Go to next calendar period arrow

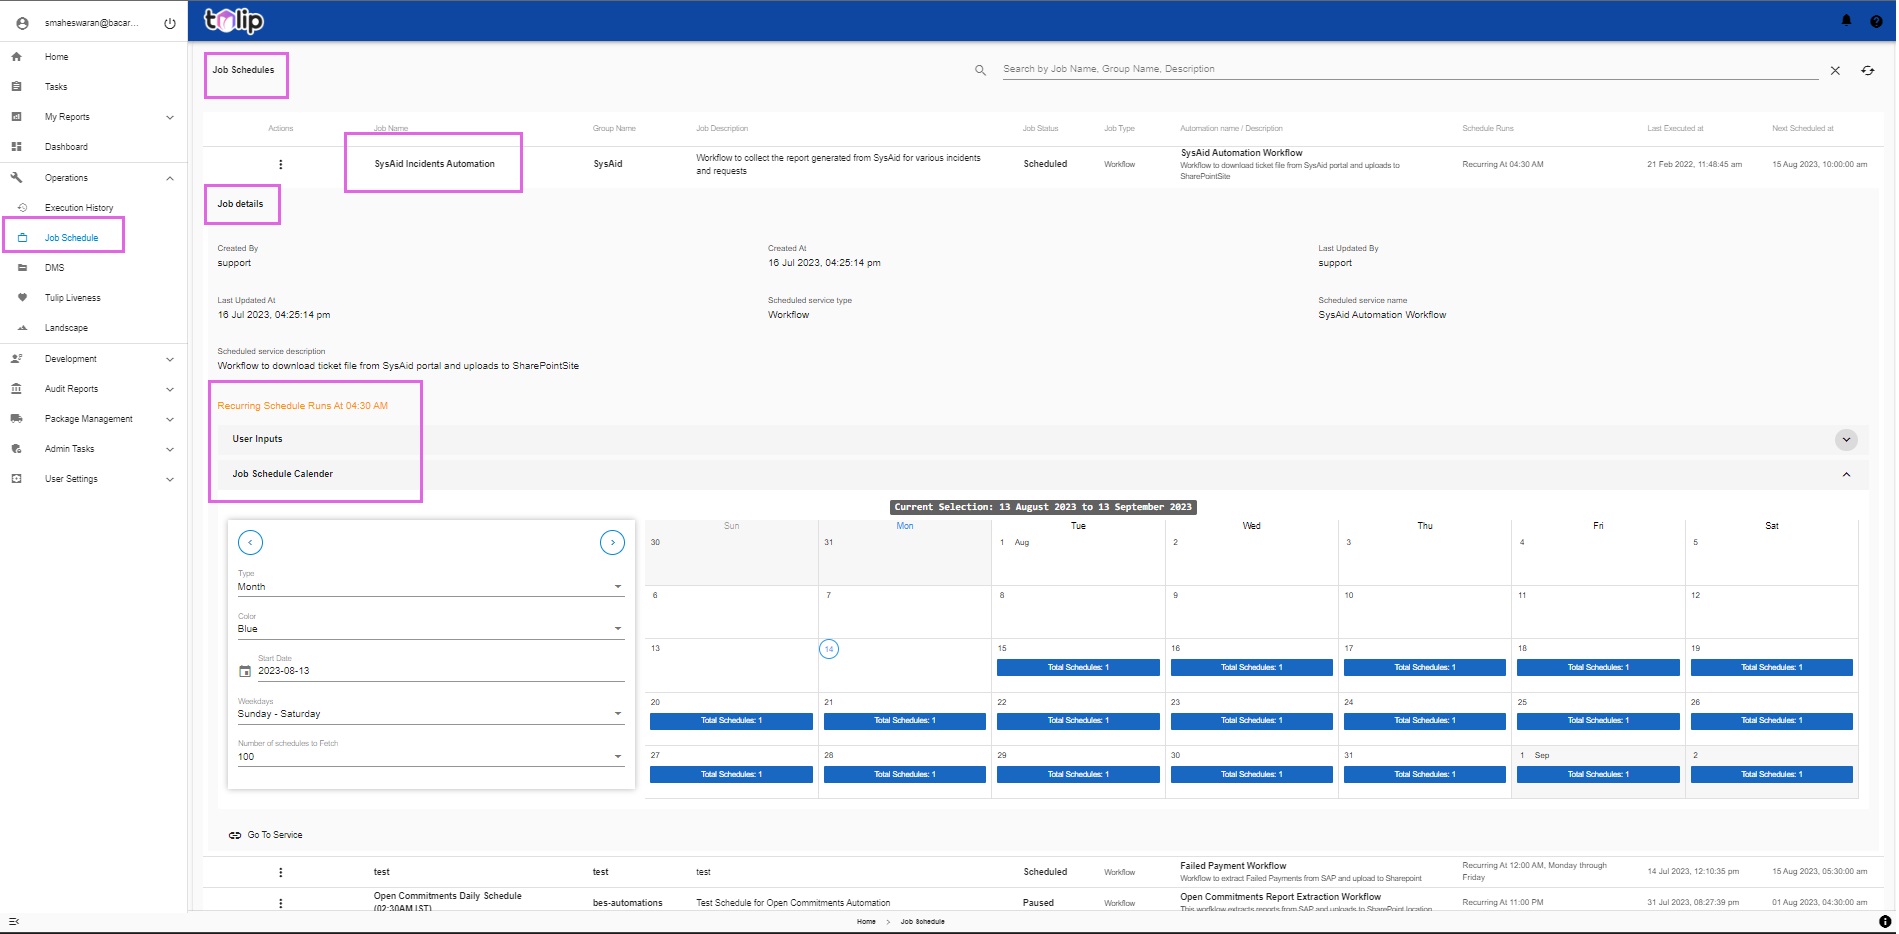[612, 542]
